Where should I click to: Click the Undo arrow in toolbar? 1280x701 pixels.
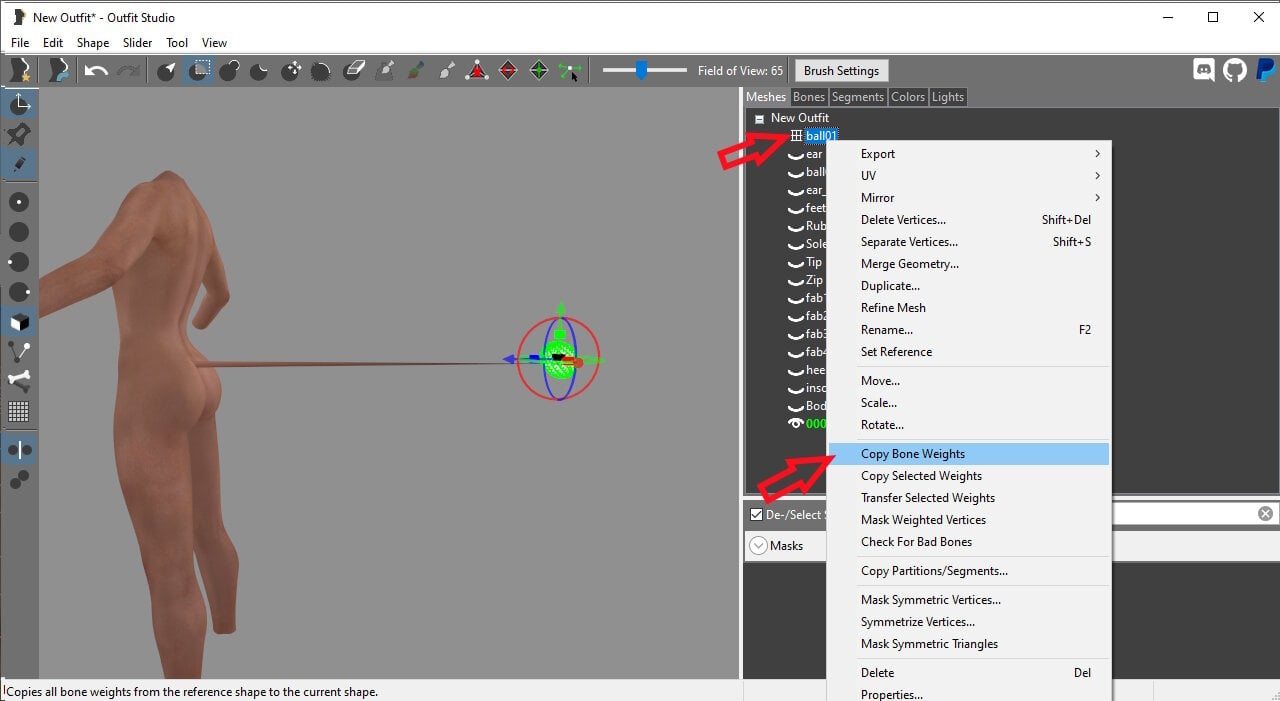96,71
